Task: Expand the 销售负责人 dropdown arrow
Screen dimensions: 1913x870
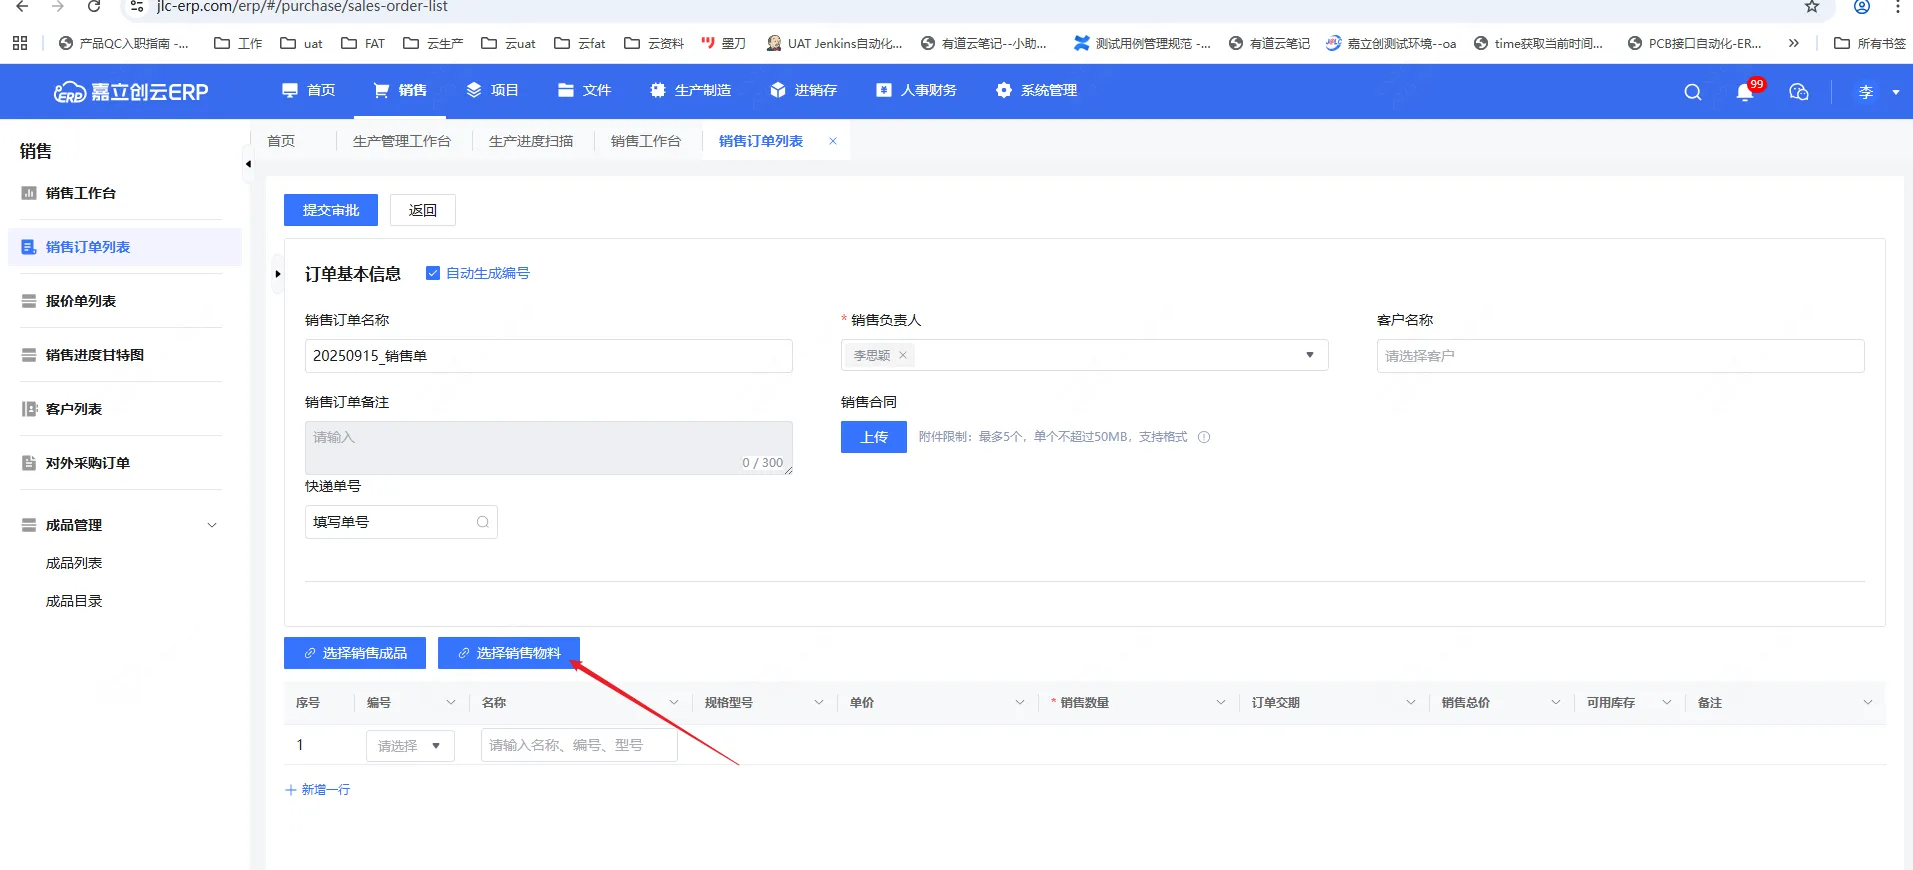Action: pyautogui.click(x=1309, y=355)
